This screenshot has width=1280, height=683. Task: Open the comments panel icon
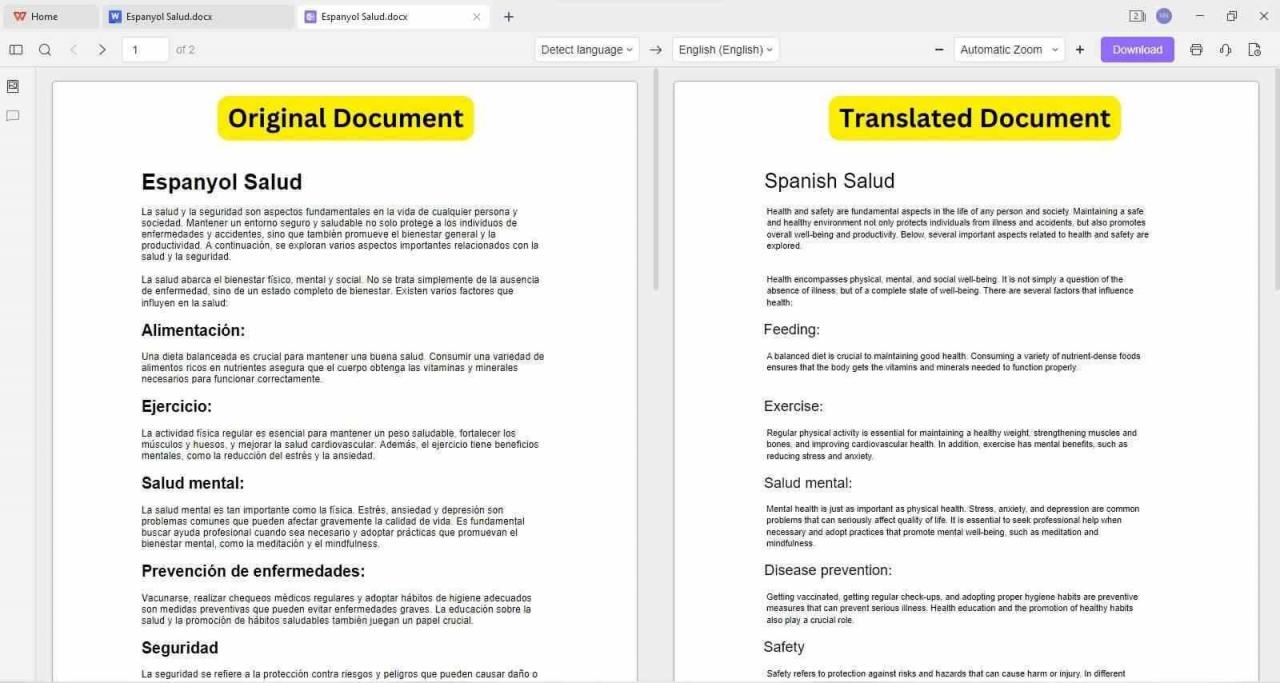coord(13,115)
